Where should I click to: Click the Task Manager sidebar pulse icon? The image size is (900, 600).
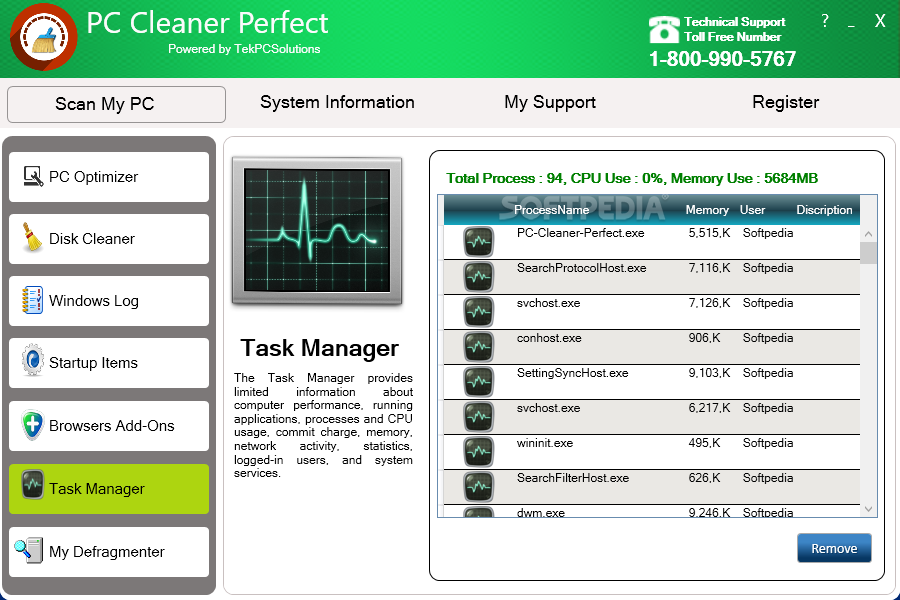pos(33,485)
